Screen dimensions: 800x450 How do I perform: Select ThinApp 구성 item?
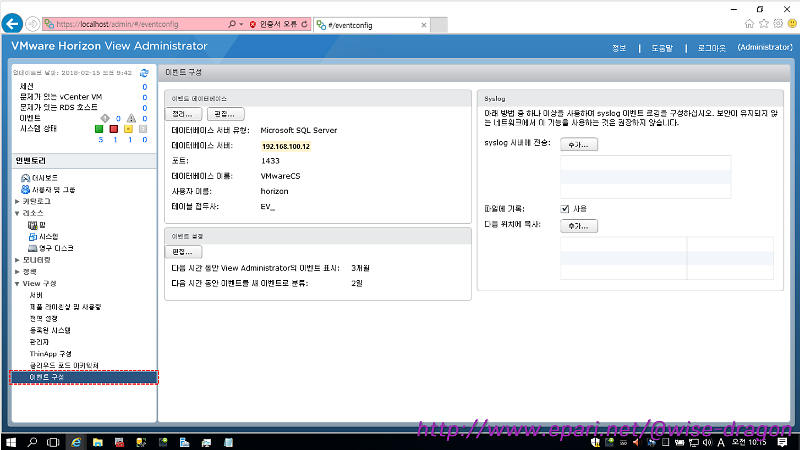click(x=50, y=354)
